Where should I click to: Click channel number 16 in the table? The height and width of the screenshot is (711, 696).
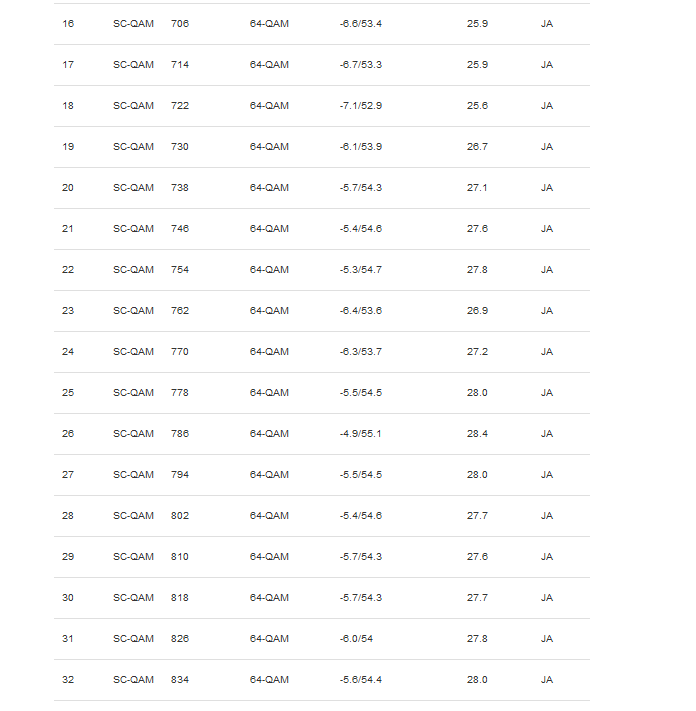[x=68, y=23]
